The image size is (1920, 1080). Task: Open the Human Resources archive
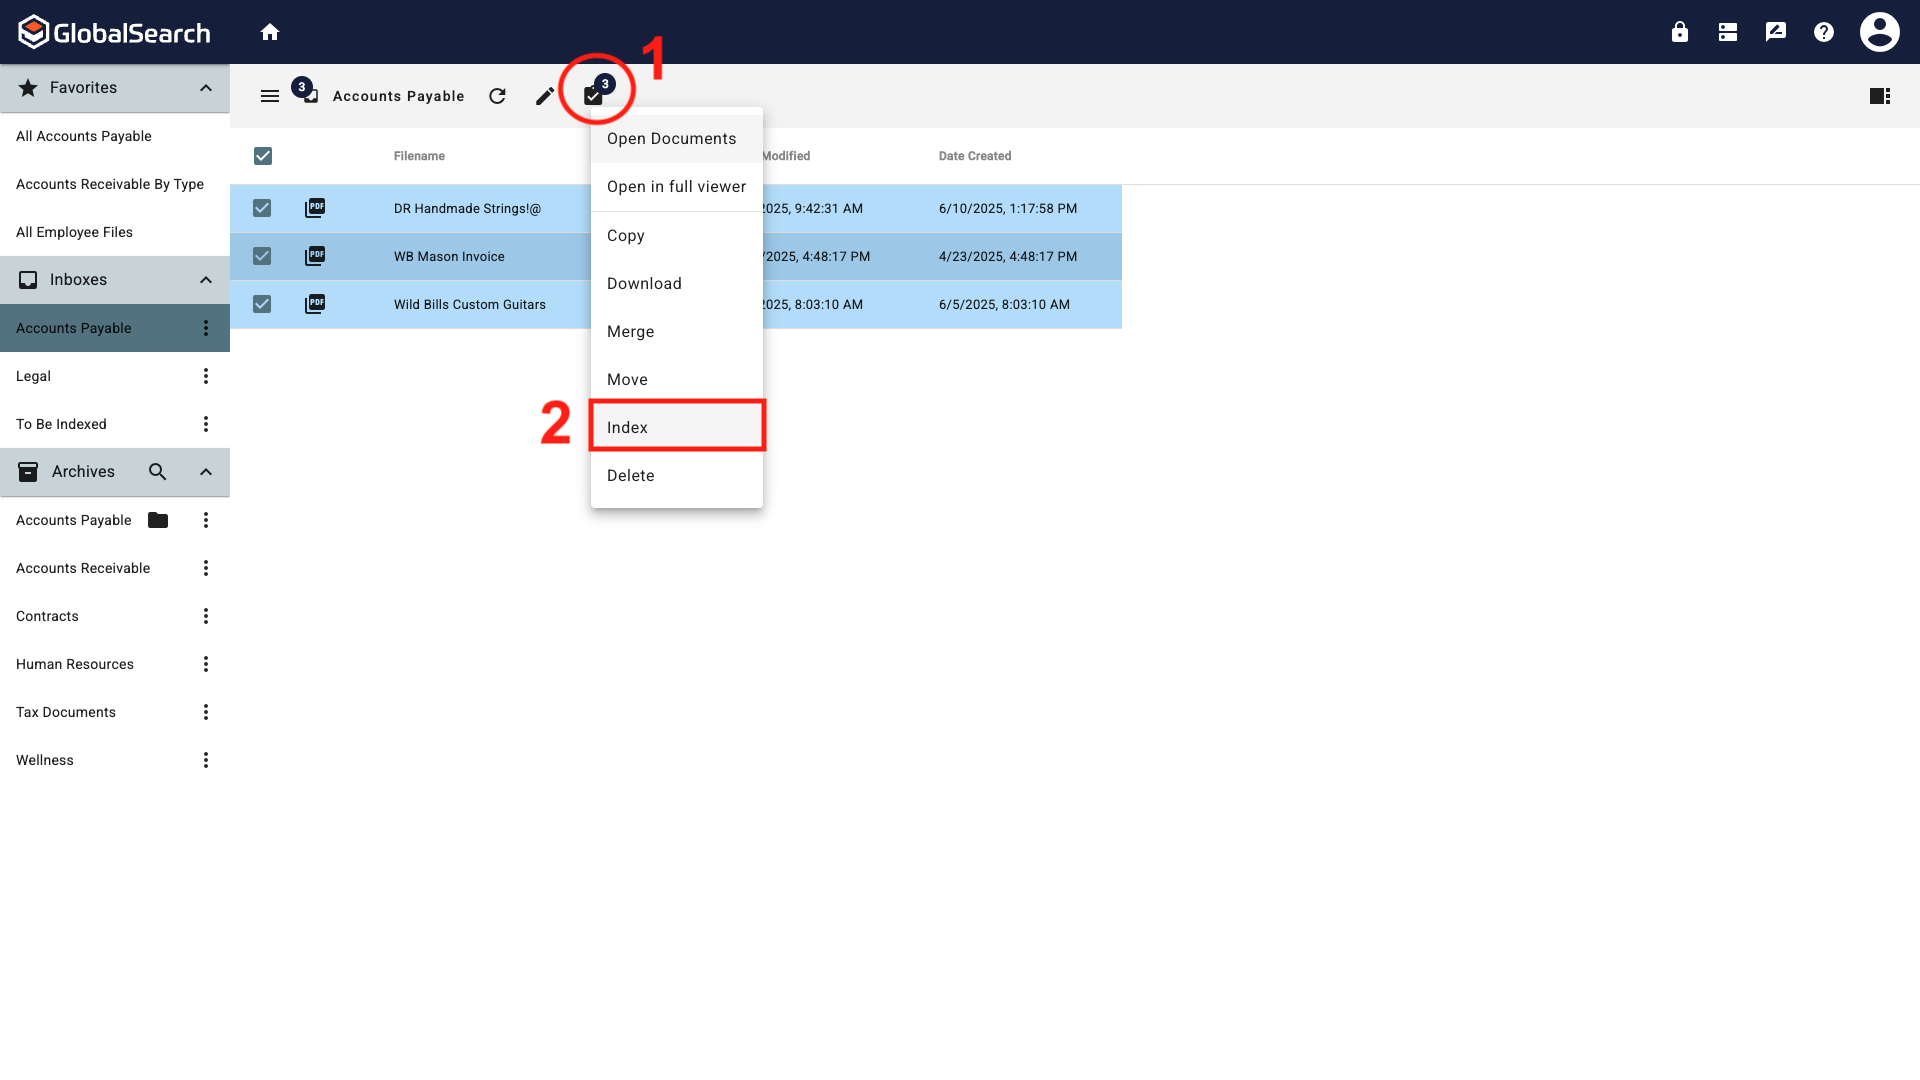(74, 663)
